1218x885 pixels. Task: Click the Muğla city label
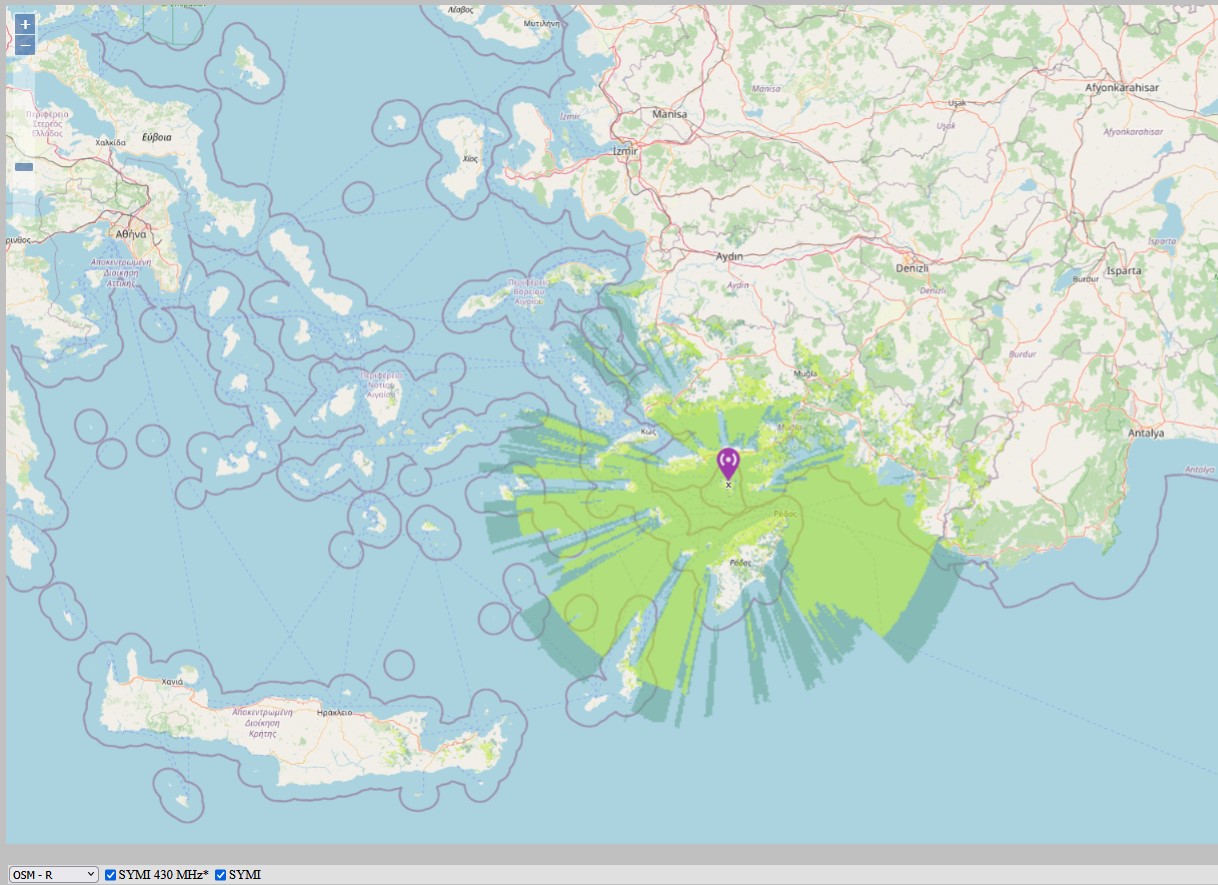point(805,374)
